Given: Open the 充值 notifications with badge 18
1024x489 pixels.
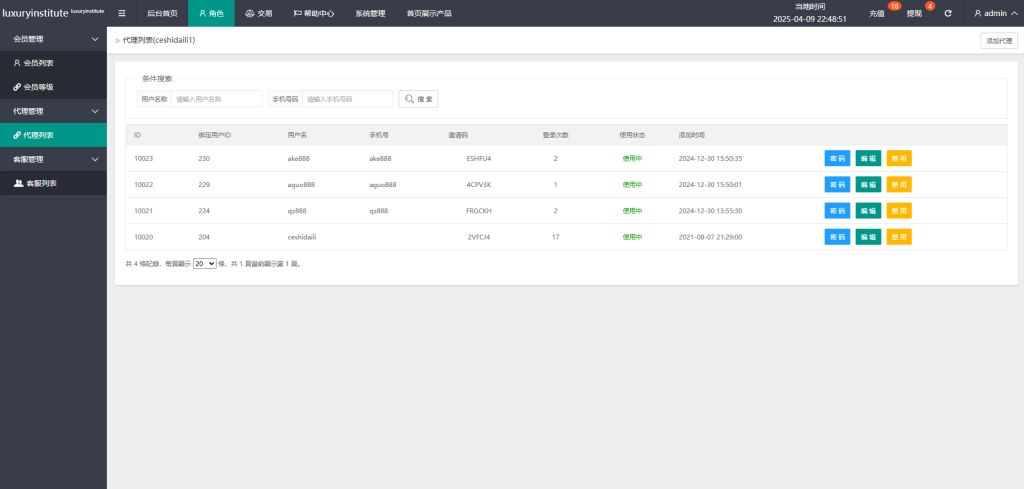Looking at the screenshot, I should (877, 13).
